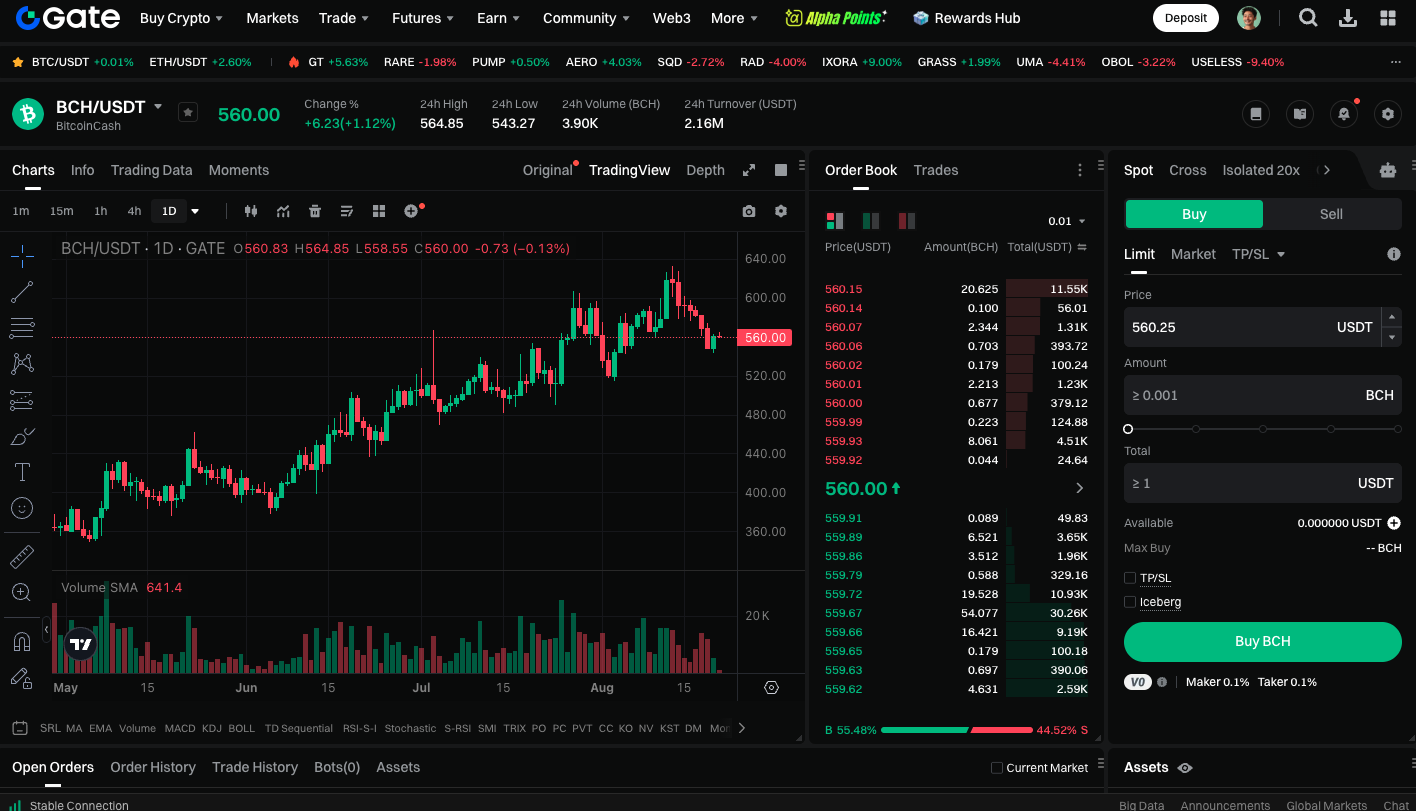Select the trend line drawing tool

[x=22, y=292]
